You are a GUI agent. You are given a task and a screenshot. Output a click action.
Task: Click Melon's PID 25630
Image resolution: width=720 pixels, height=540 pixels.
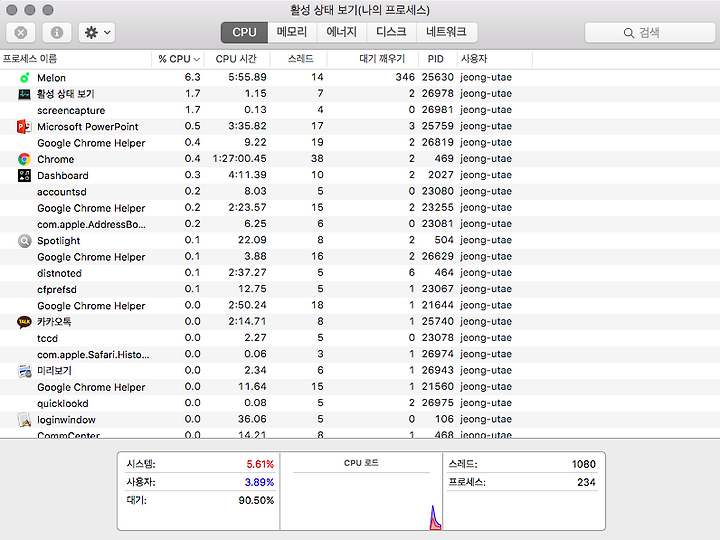point(438,77)
